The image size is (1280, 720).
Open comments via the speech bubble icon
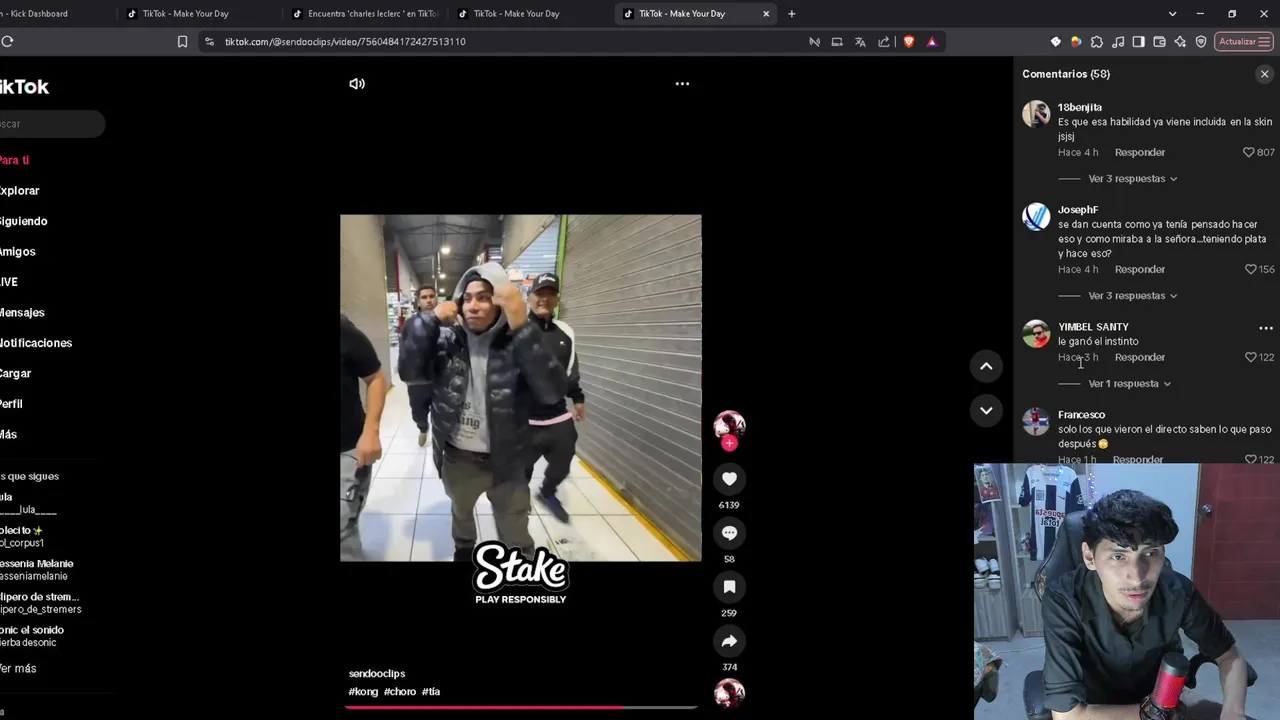point(729,533)
